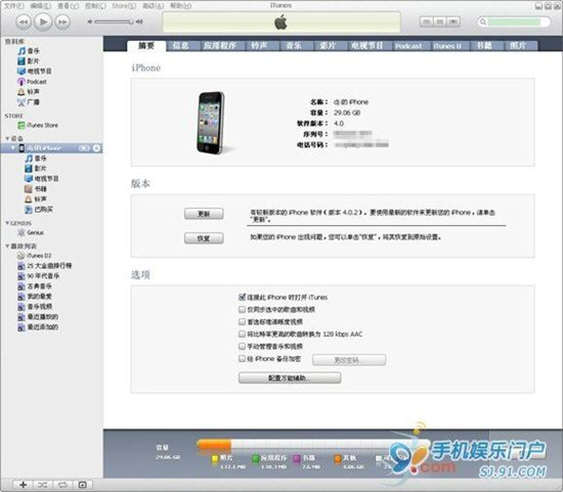Click the 配置万能辅助 button
Viewport: 563px width, 492px height.
click(x=290, y=378)
